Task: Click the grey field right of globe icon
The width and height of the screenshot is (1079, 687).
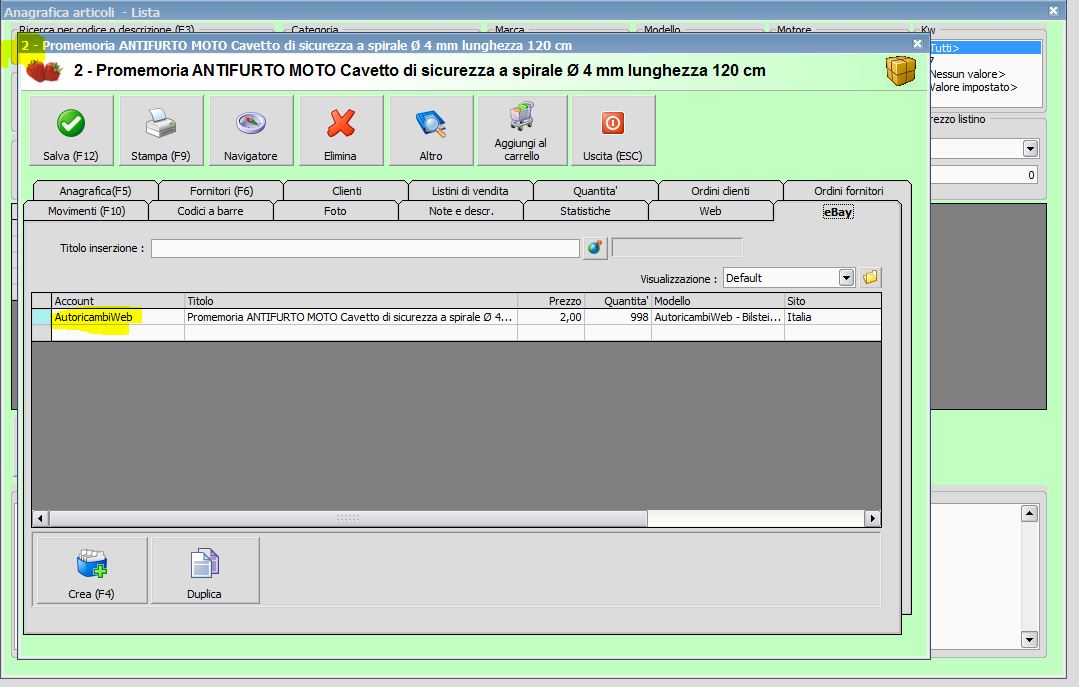Action: tap(677, 248)
